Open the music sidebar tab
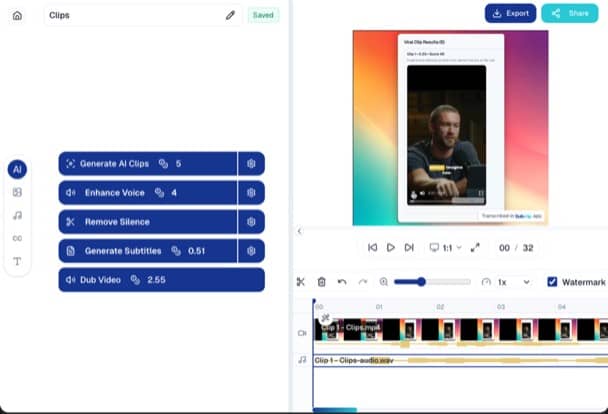 pos(17,215)
